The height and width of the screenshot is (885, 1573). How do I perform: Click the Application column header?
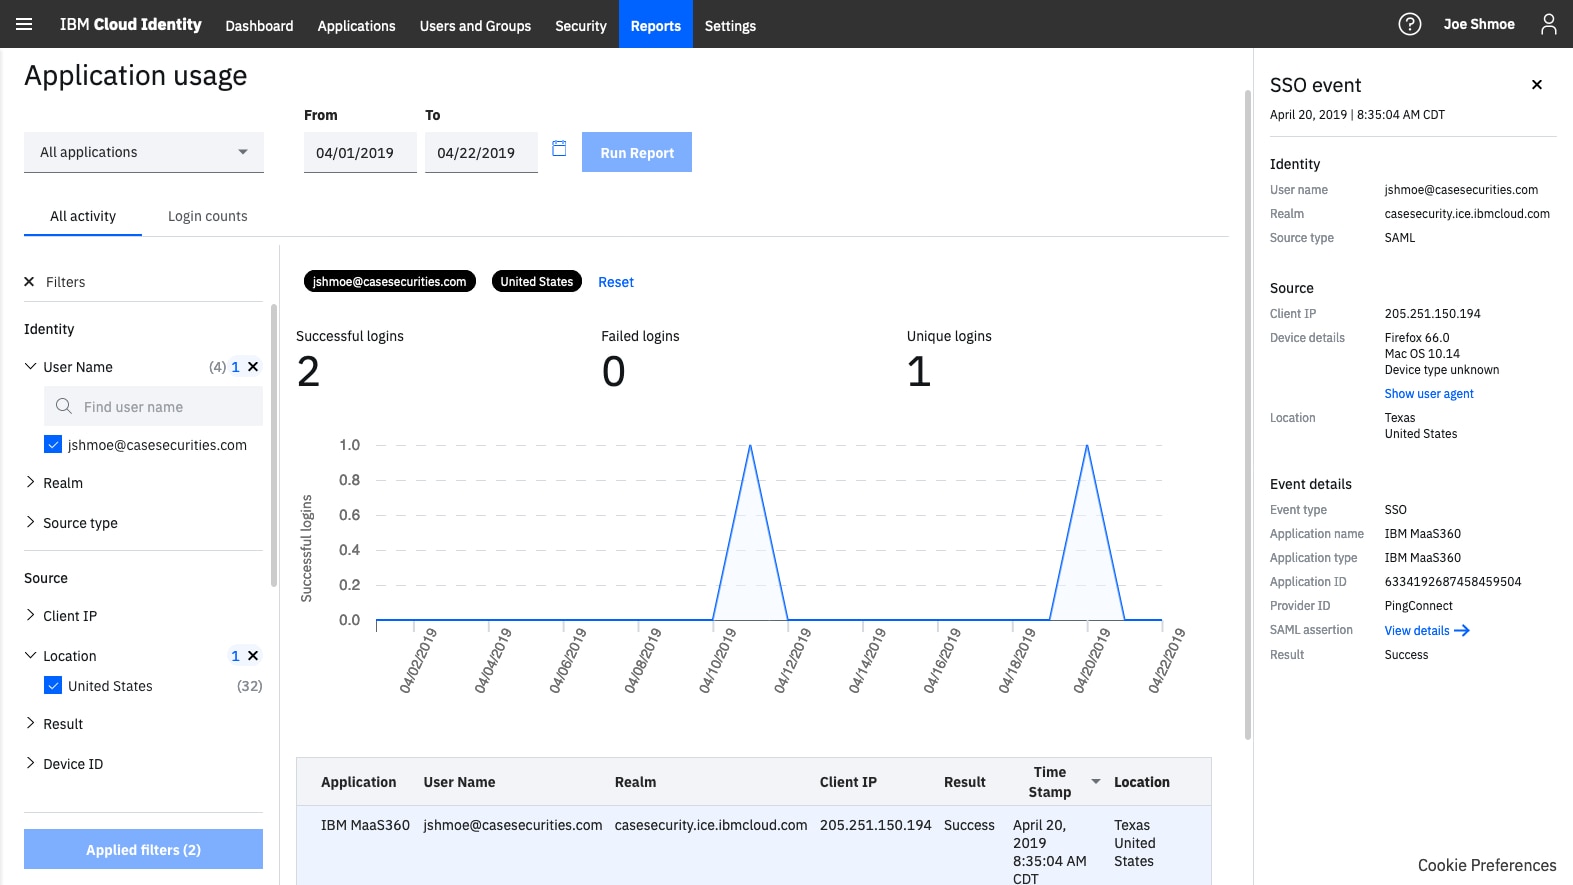(358, 782)
